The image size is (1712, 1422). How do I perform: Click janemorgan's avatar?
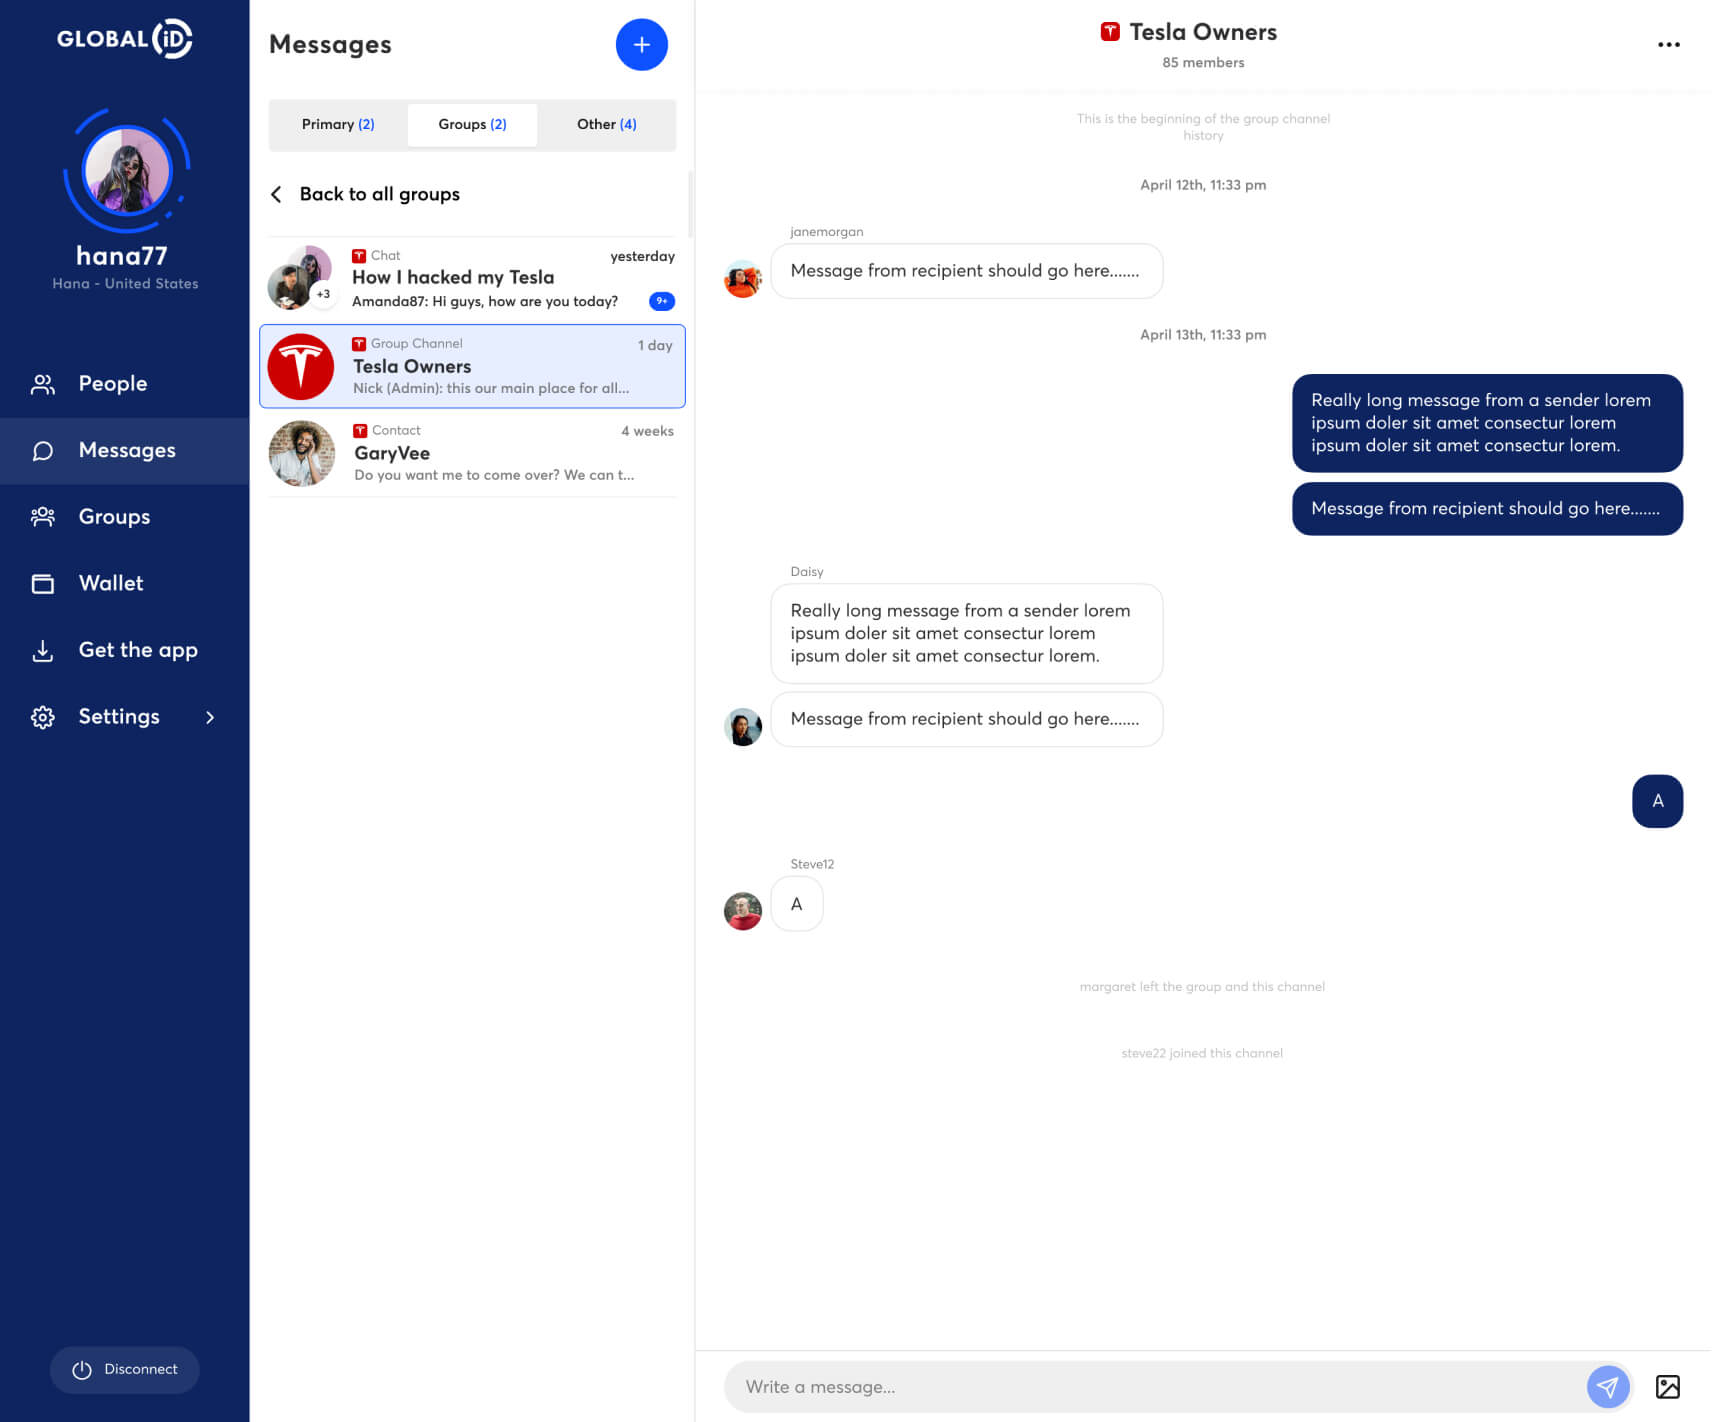point(743,279)
